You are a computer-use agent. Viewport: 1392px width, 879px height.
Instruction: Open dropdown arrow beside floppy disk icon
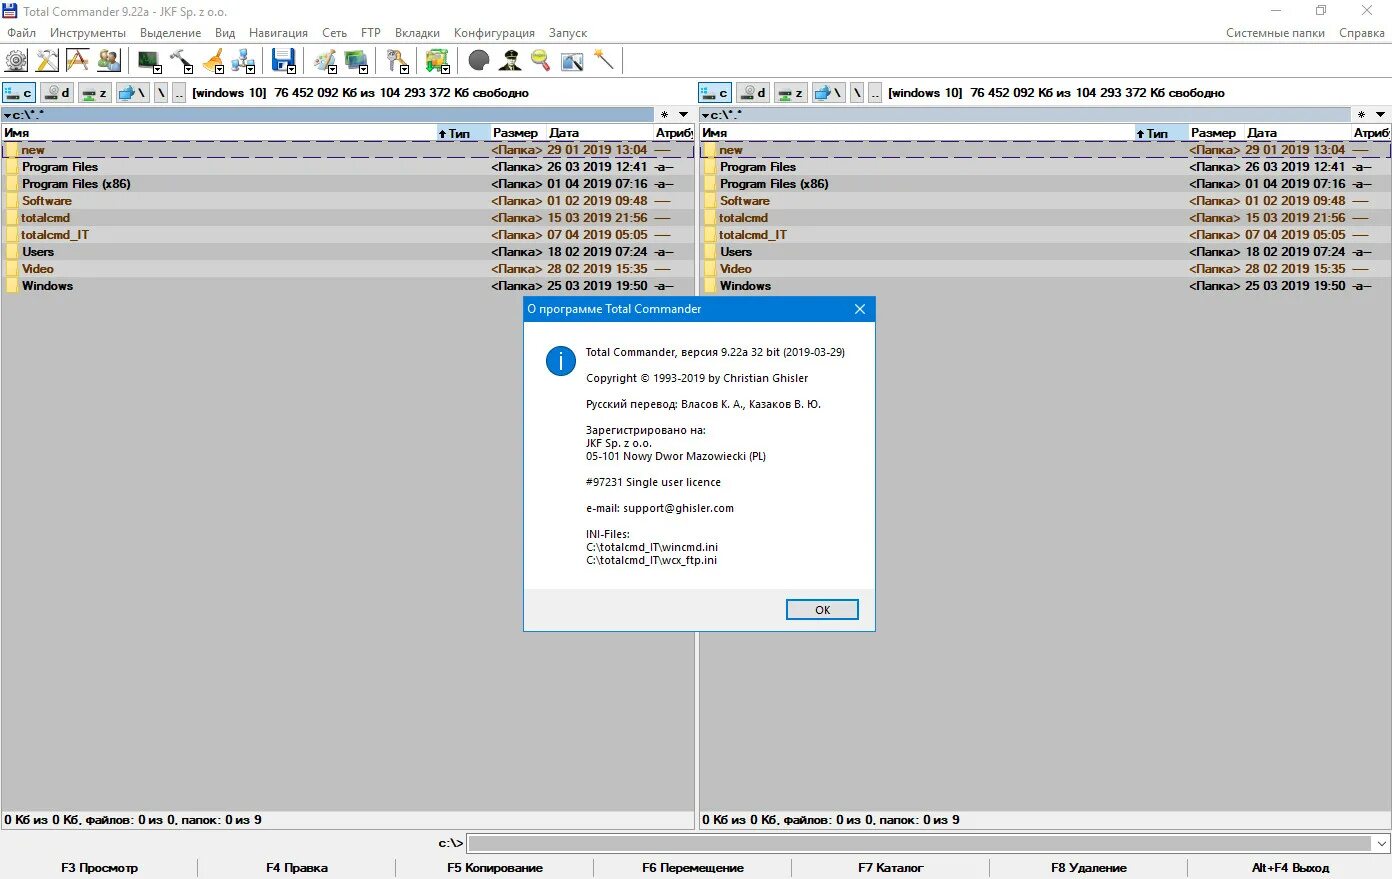292,69
